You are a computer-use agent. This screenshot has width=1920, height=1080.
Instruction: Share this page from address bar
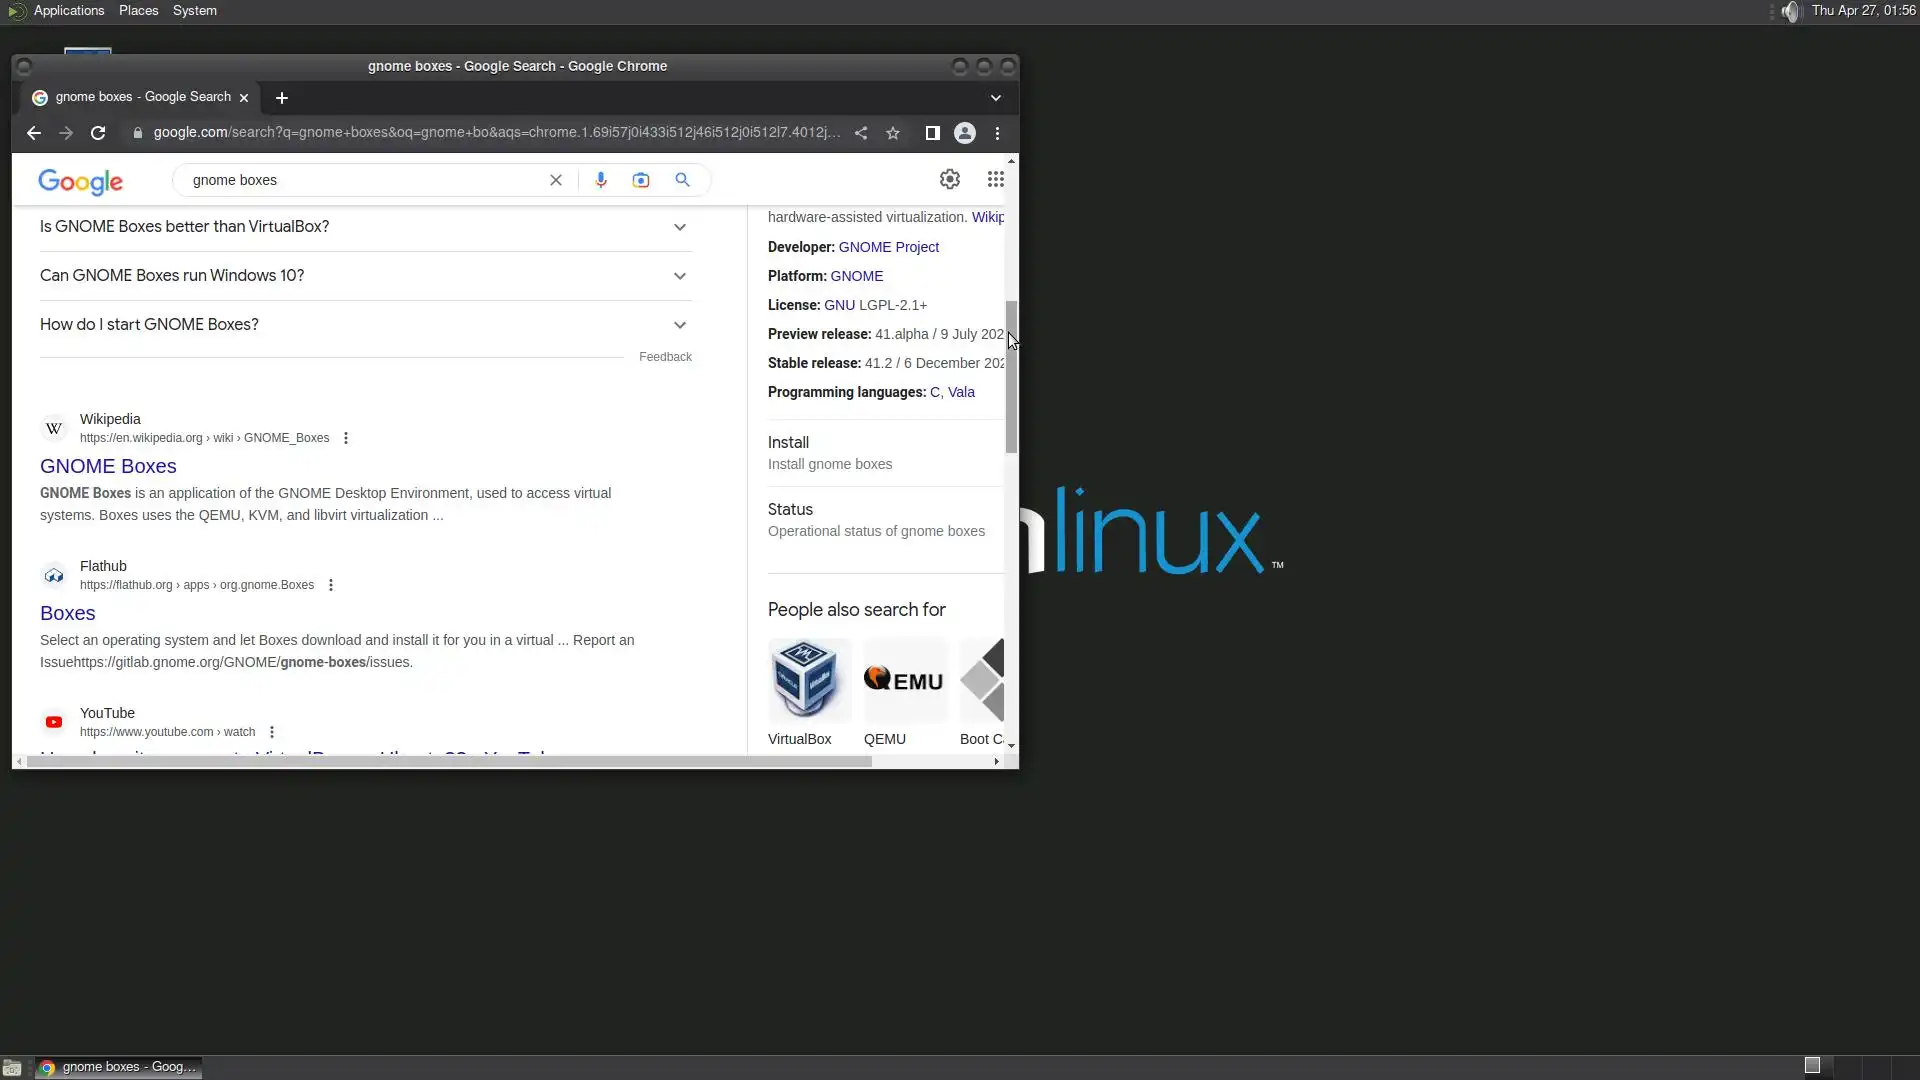coord(861,133)
